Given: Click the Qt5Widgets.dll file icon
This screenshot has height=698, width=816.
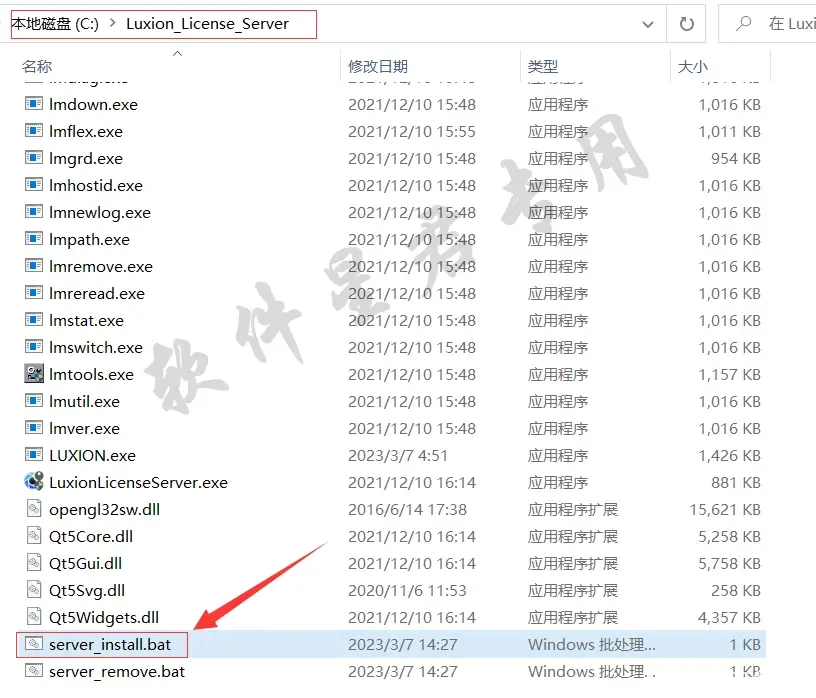Looking at the screenshot, I should pos(34,617).
